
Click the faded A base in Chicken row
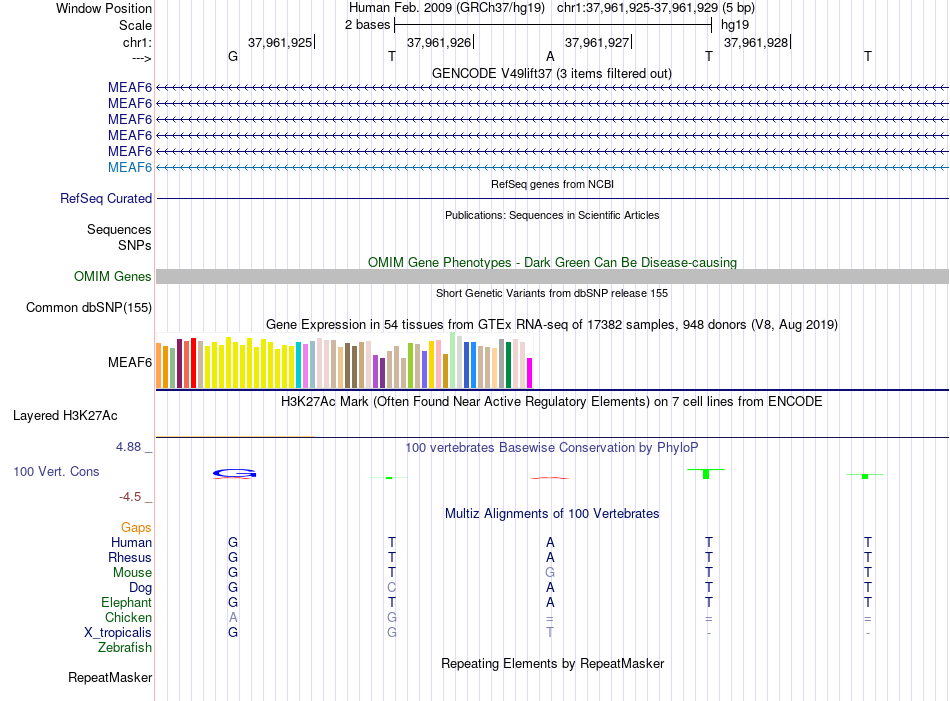233,617
